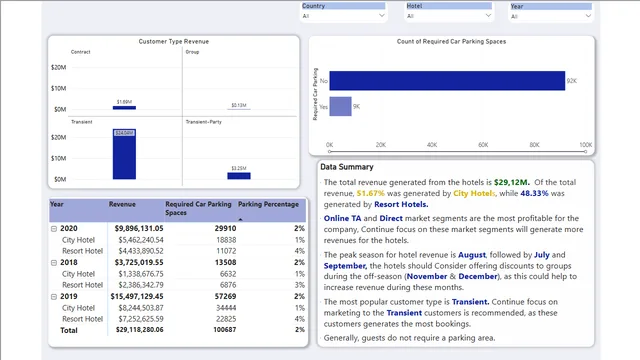
Task: Sort by Required Car Parking Spaces header
Action: click(198, 208)
